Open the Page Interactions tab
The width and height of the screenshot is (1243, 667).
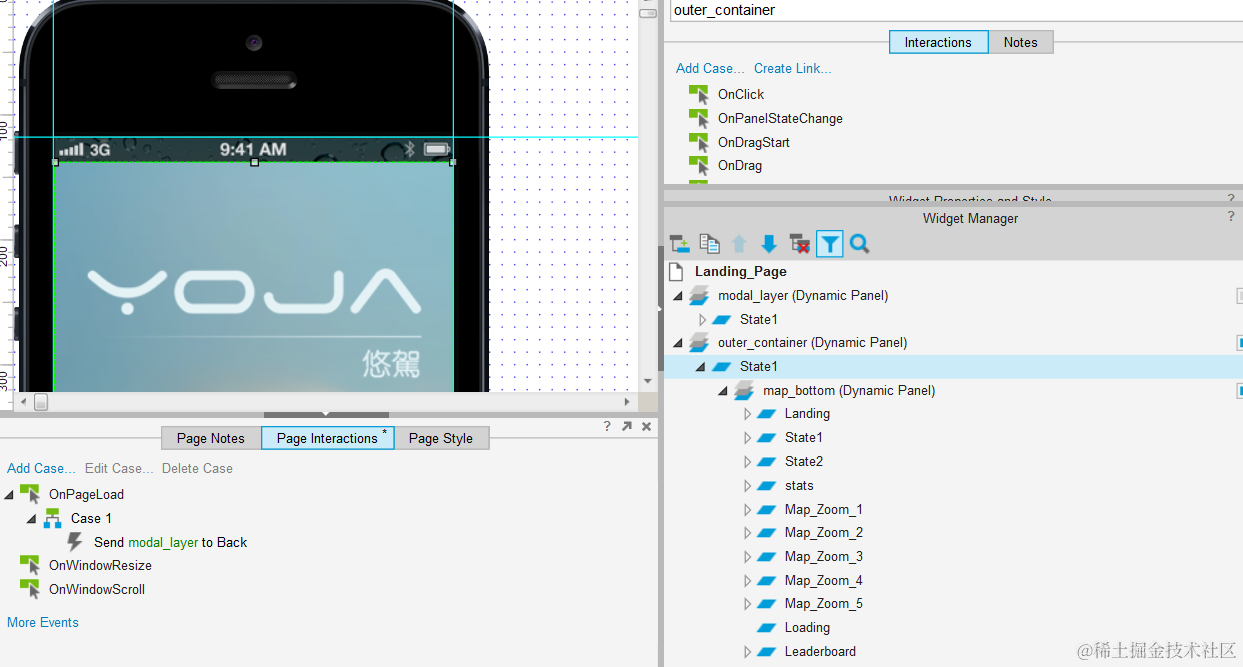tap(328, 438)
